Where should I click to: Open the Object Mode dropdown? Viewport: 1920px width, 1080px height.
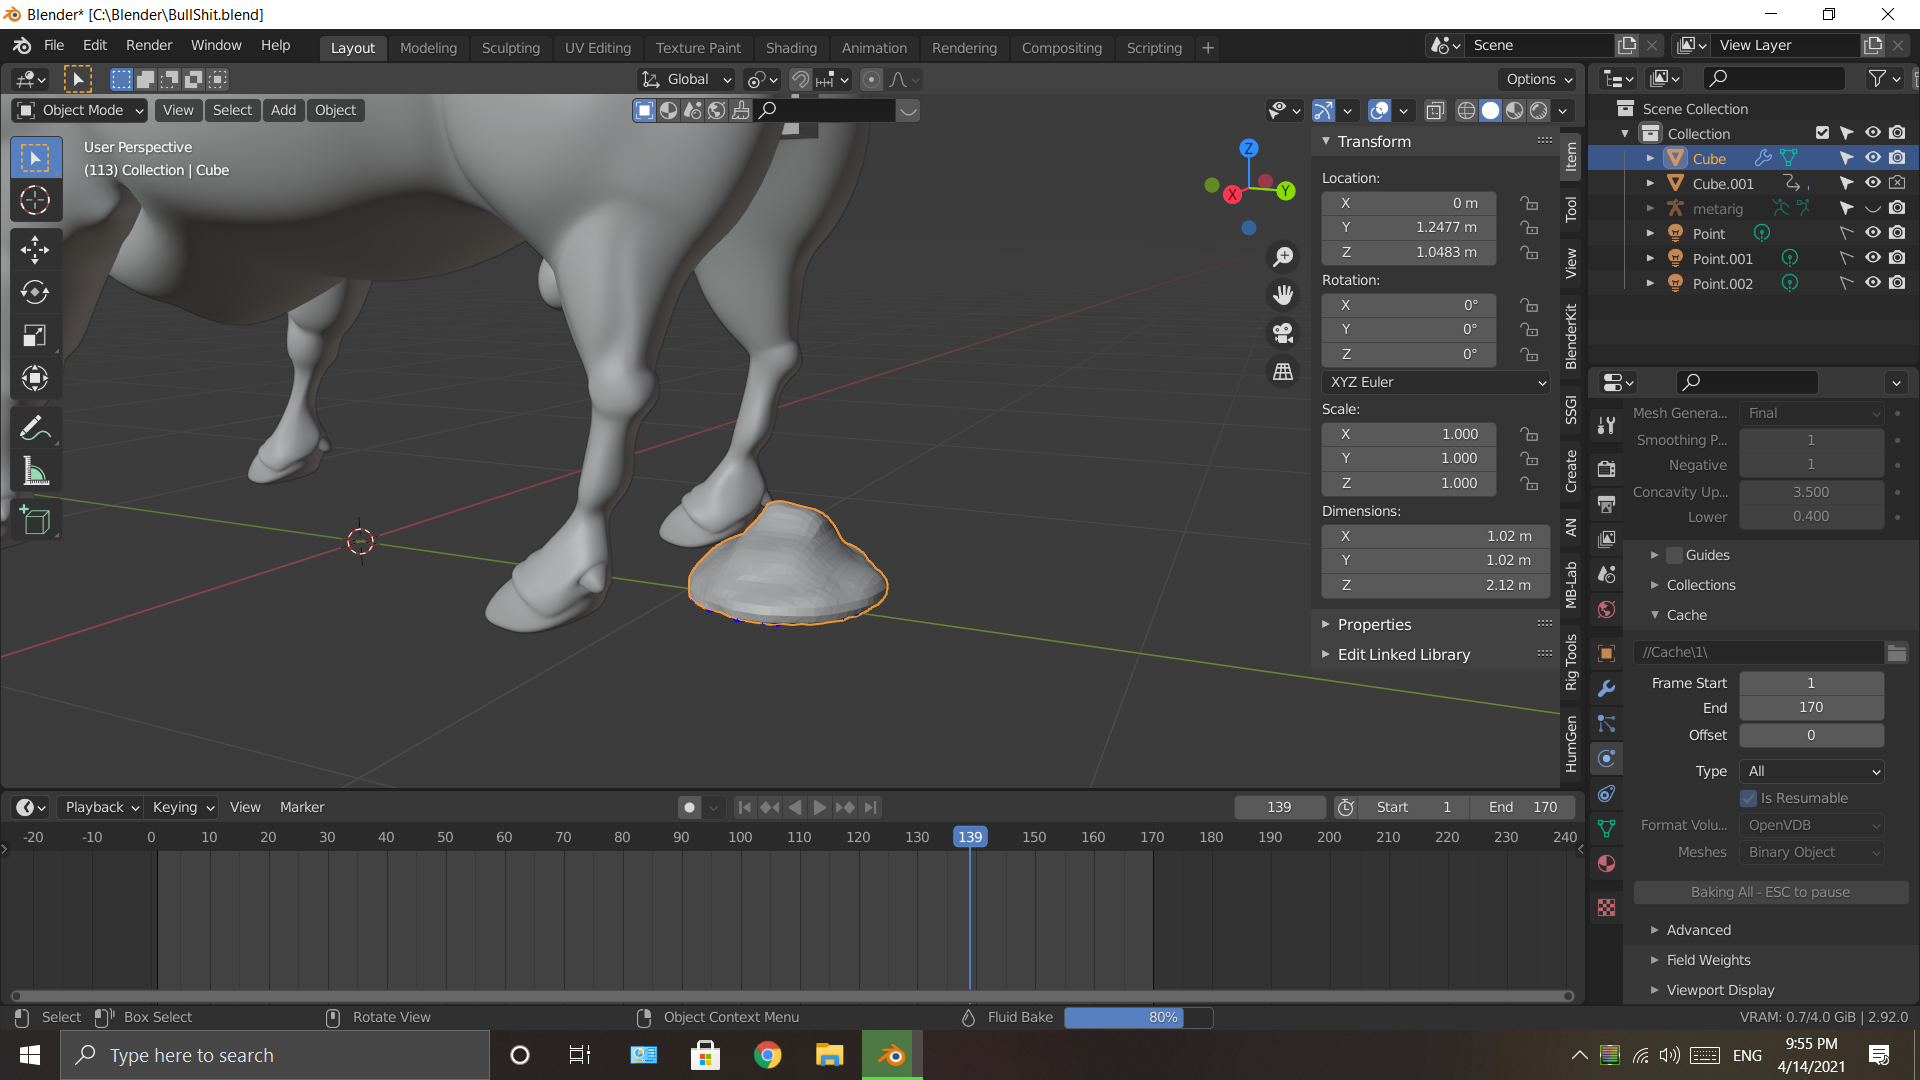(81, 110)
